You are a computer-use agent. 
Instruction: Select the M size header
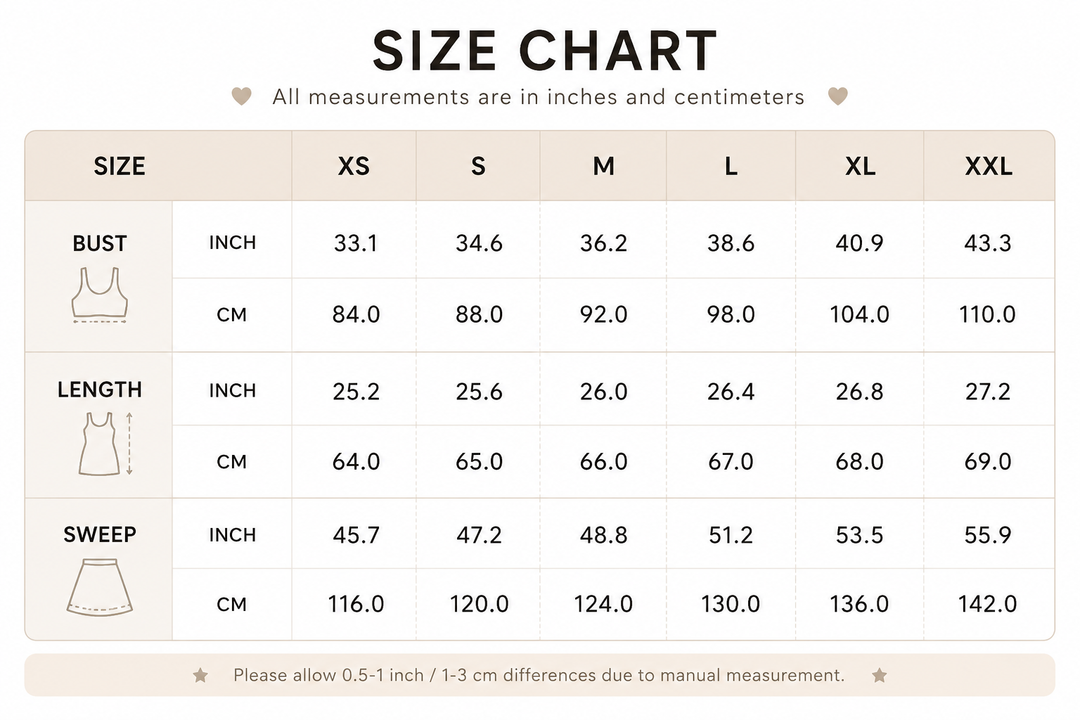coord(603,166)
